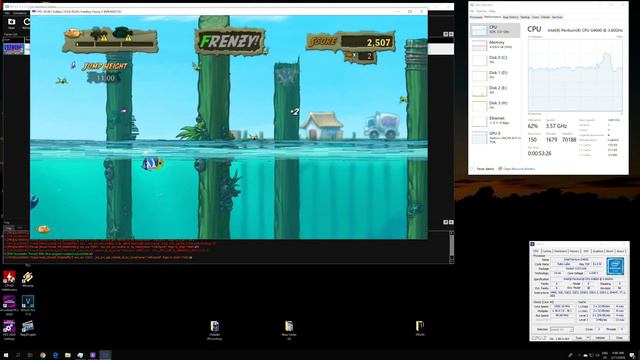Click the Tools button in CPU-Z
The height and width of the screenshot is (360, 640).
click(x=578, y=338)
